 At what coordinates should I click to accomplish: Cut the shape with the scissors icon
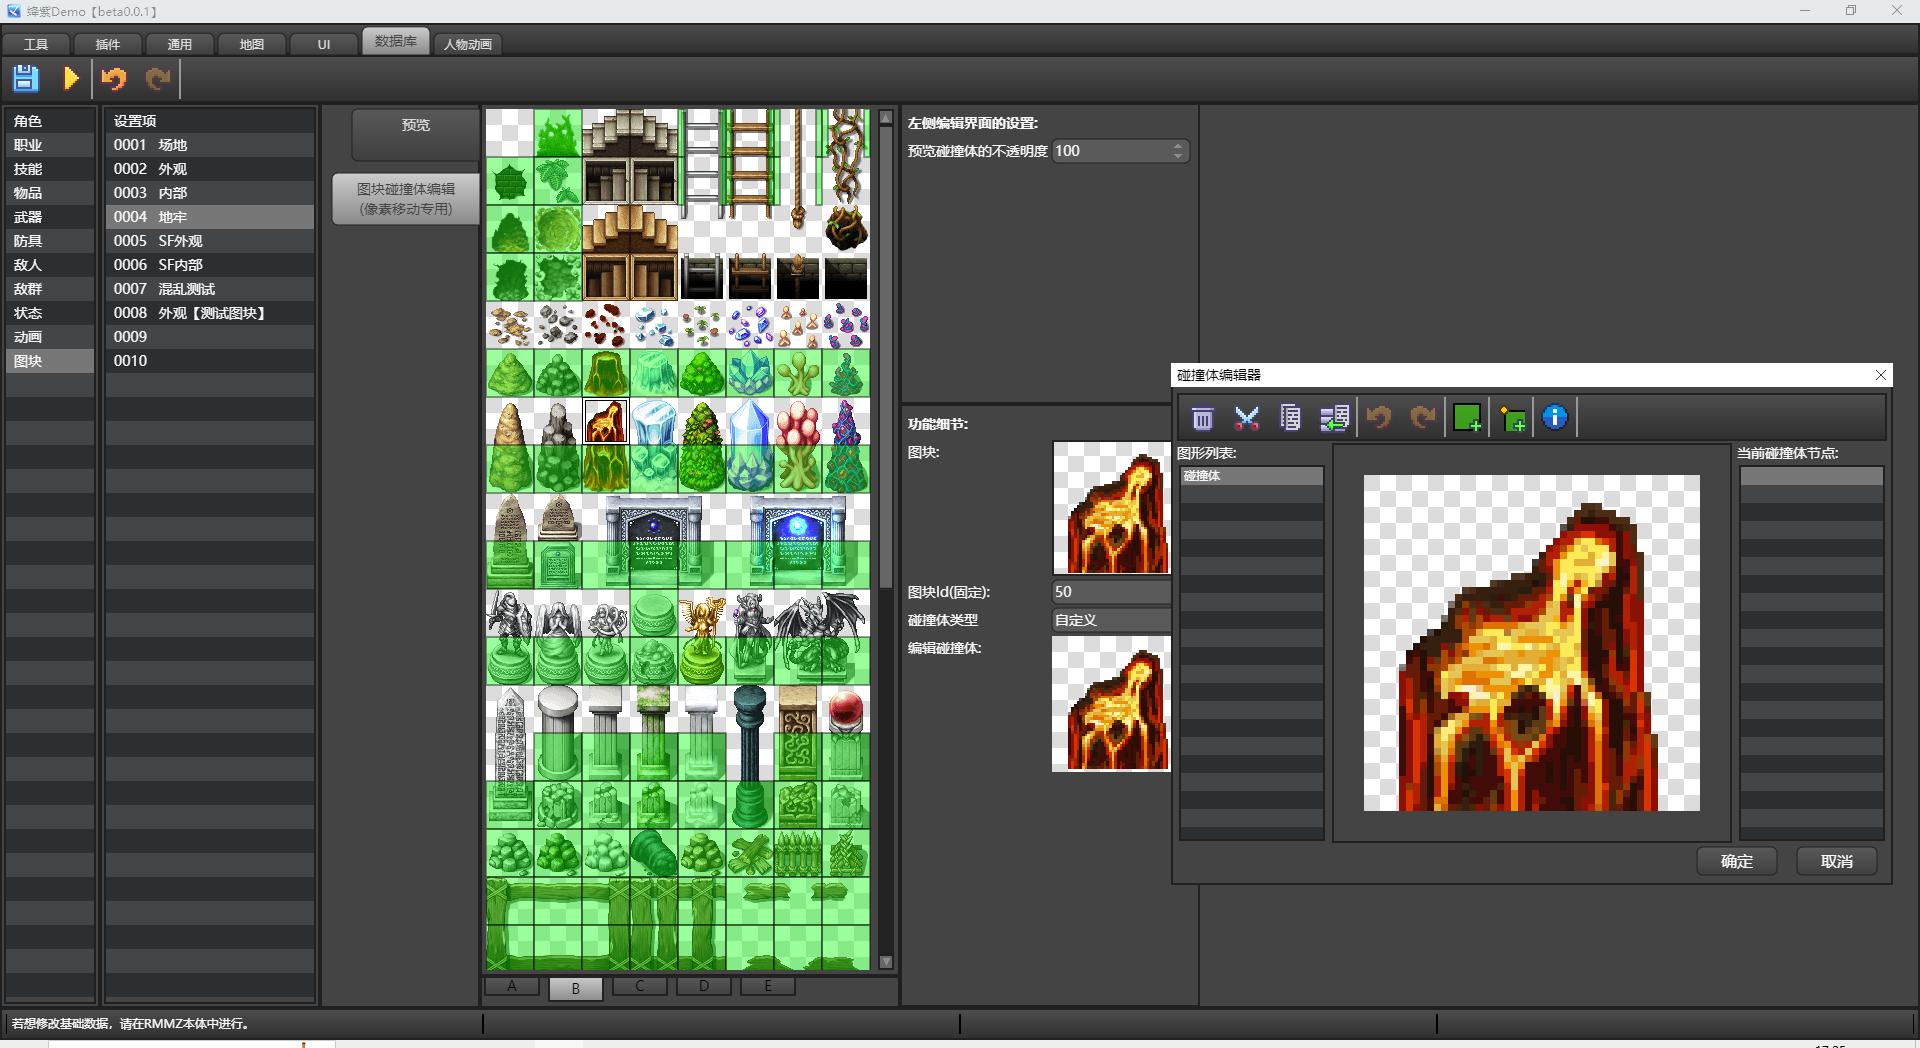1247,418
